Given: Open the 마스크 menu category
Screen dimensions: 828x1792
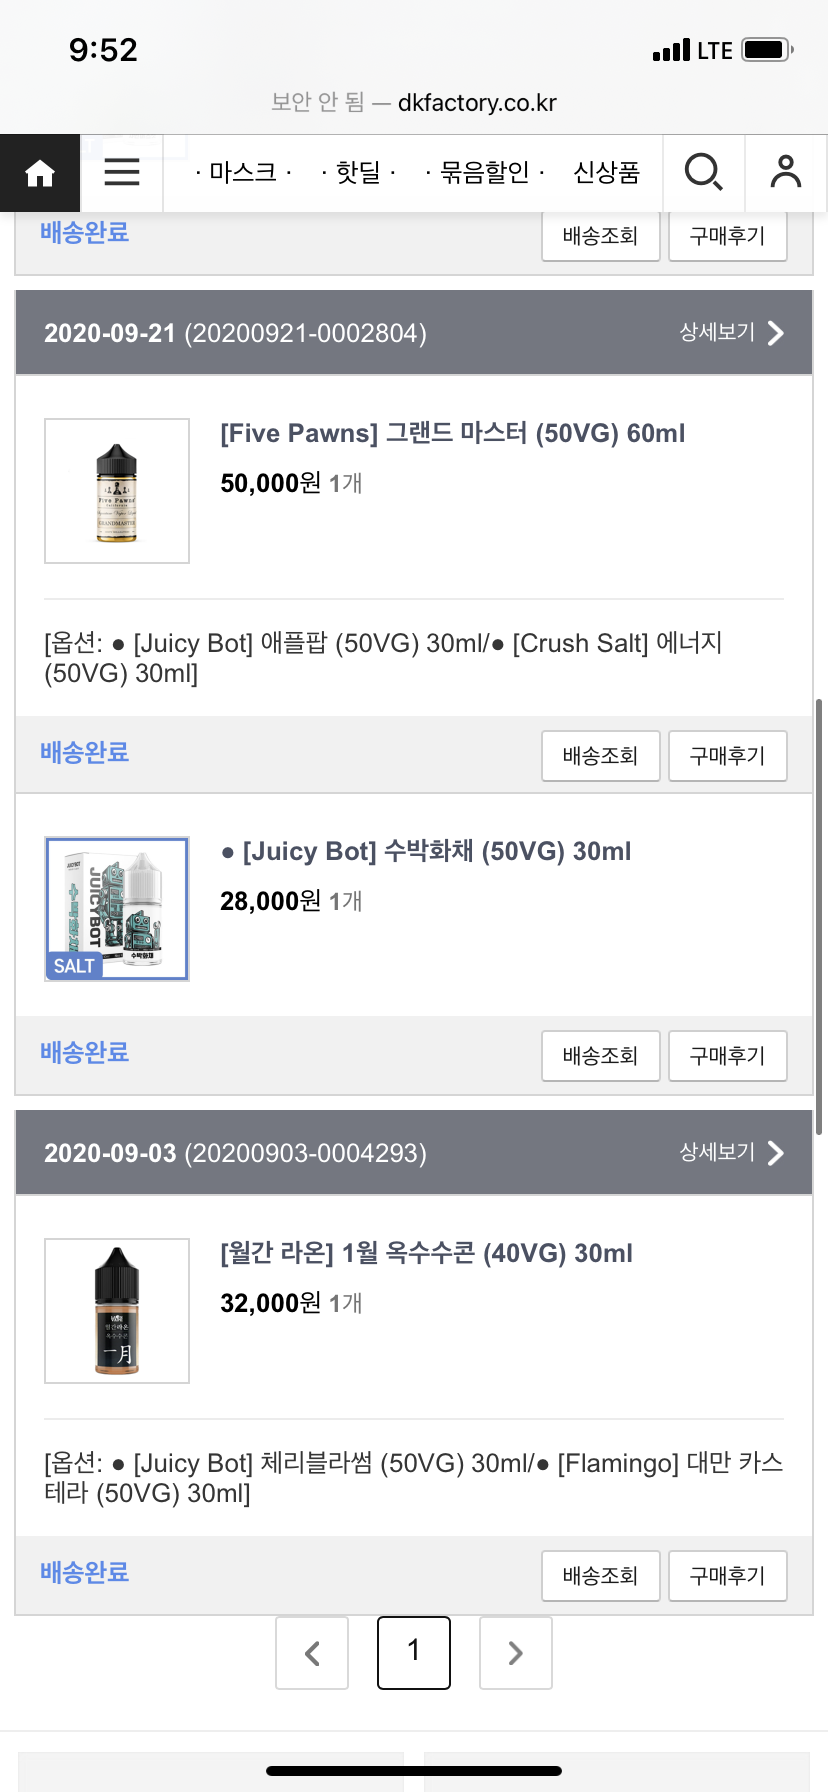Looking at the screenshot, I should click(x=243, y=173).
